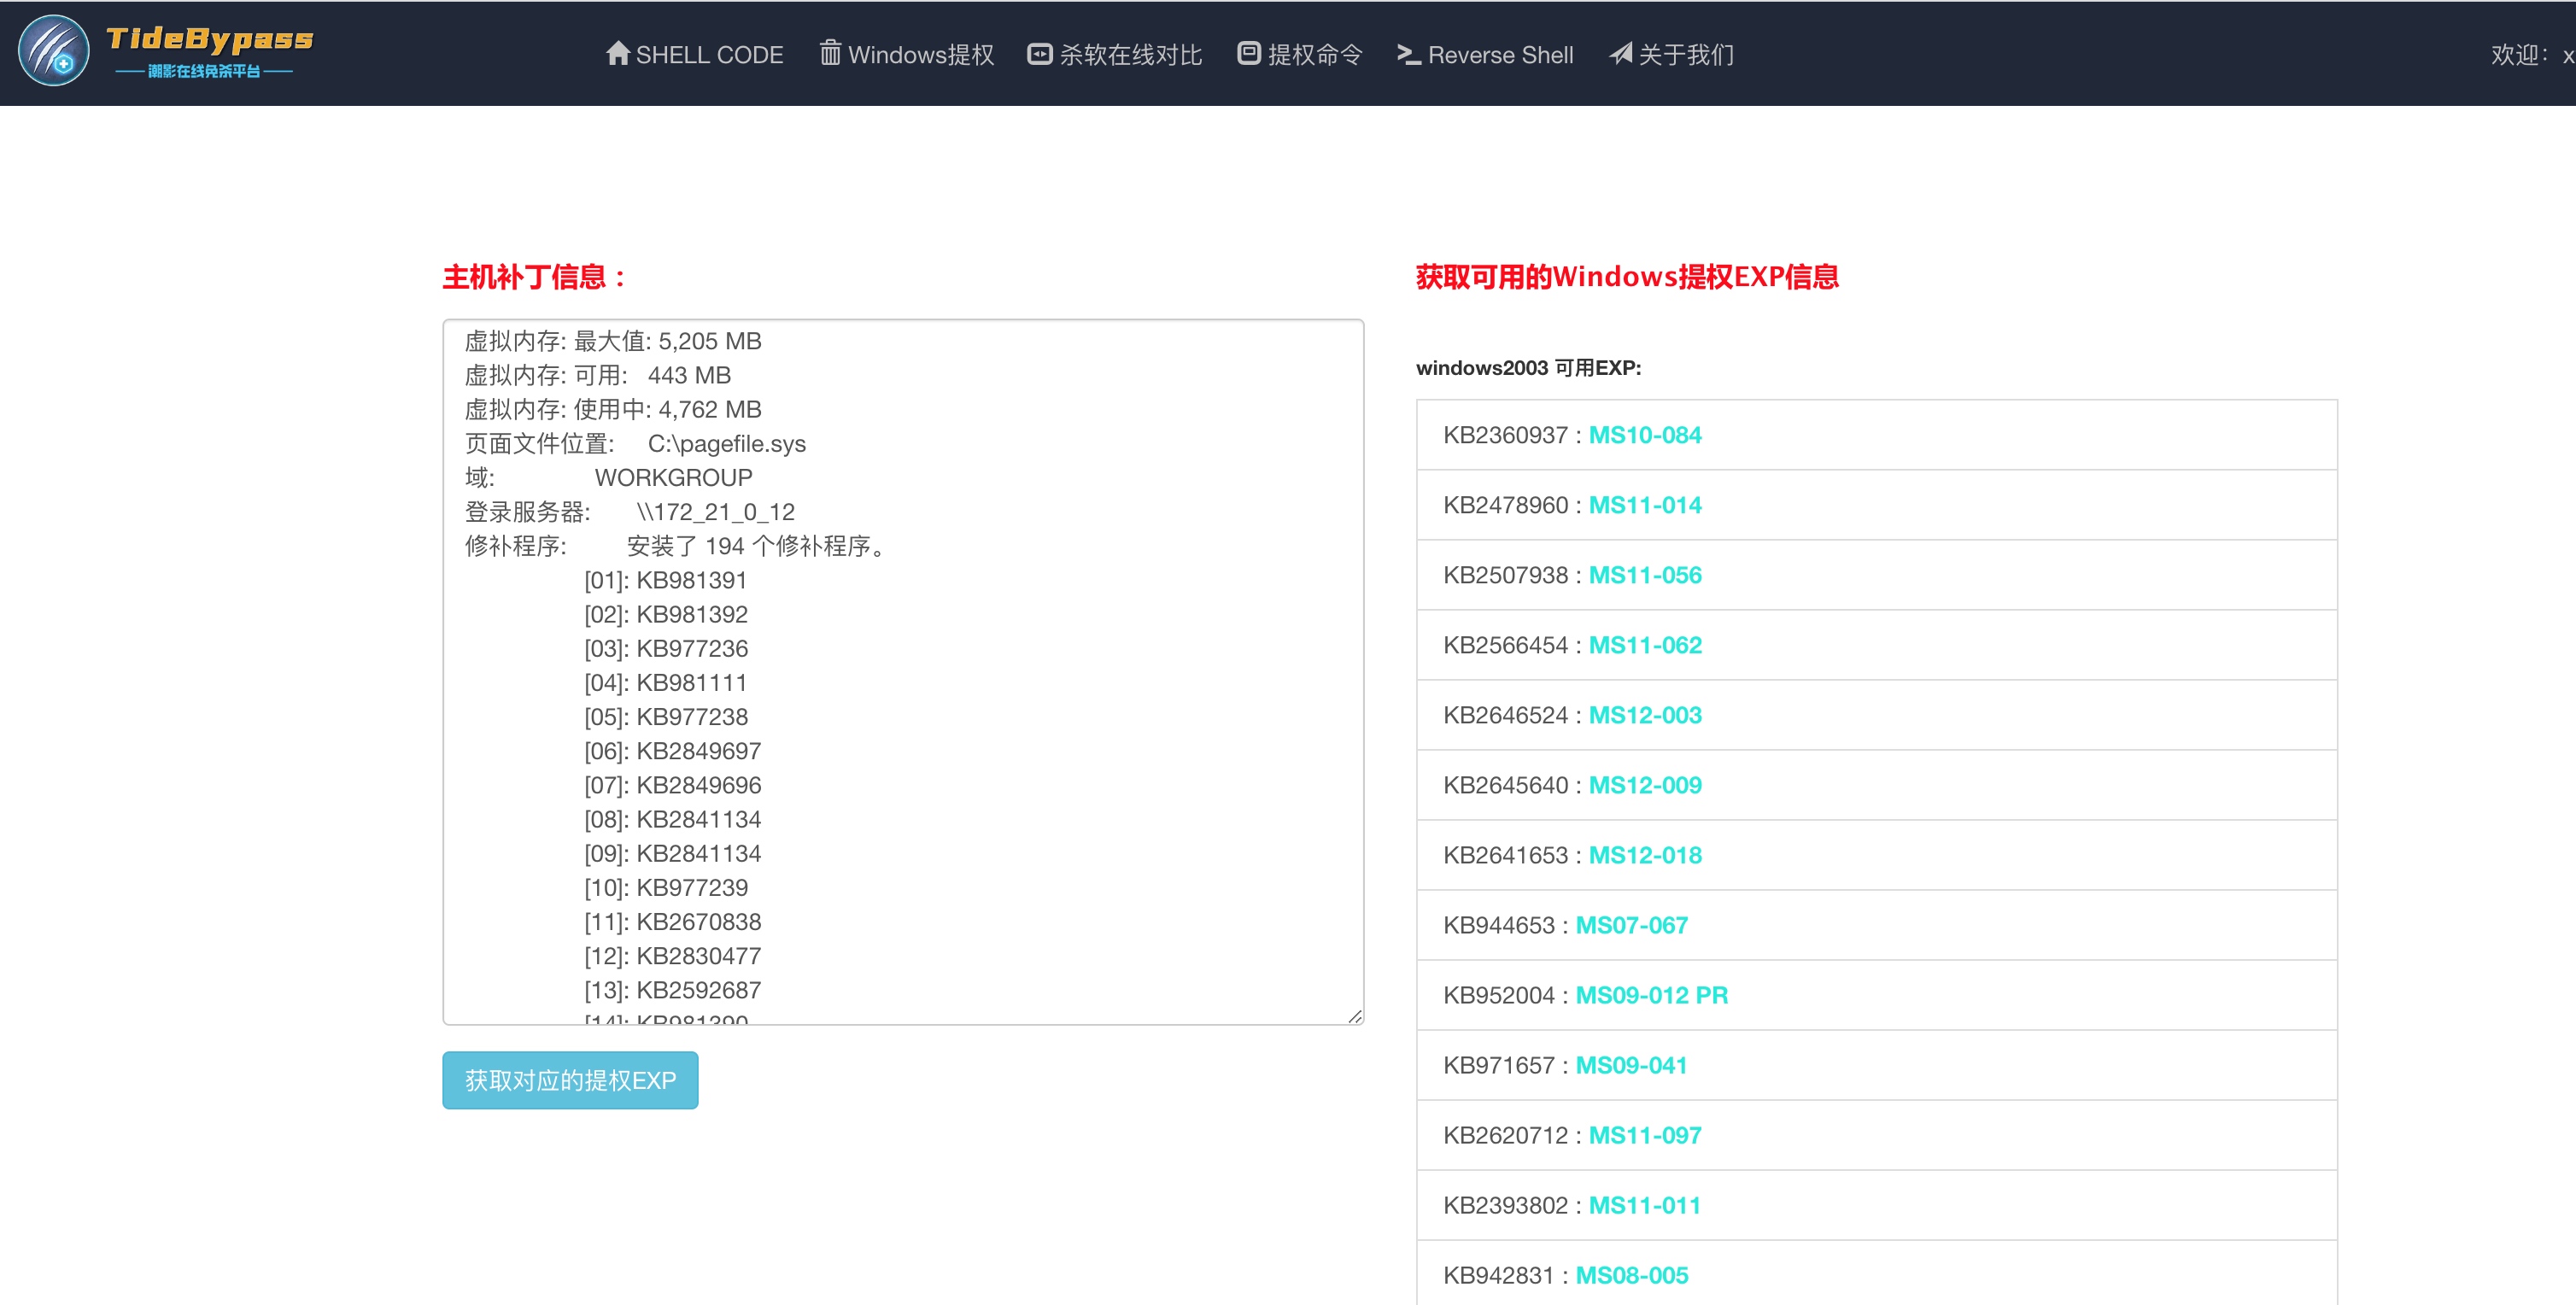Open the MS11-097 exploit link

(1644, 1135)
